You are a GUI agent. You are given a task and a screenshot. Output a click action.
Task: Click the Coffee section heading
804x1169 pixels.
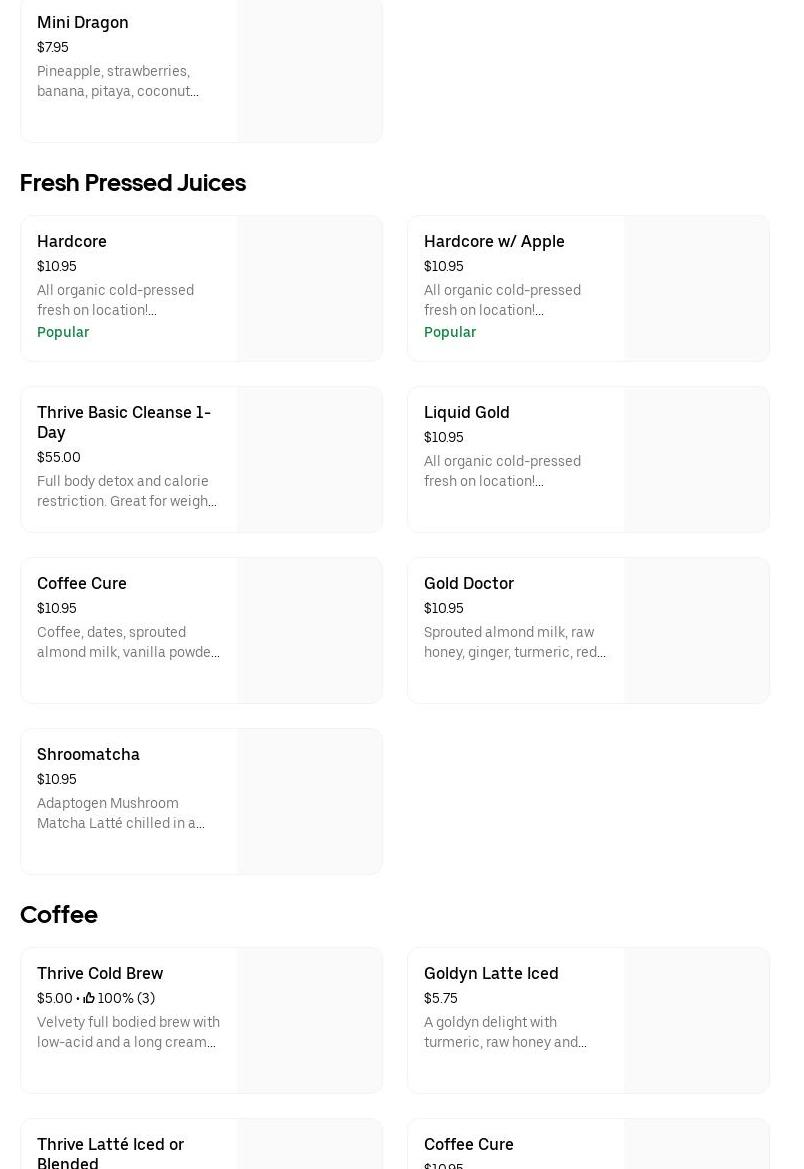(x=59, y=915)
